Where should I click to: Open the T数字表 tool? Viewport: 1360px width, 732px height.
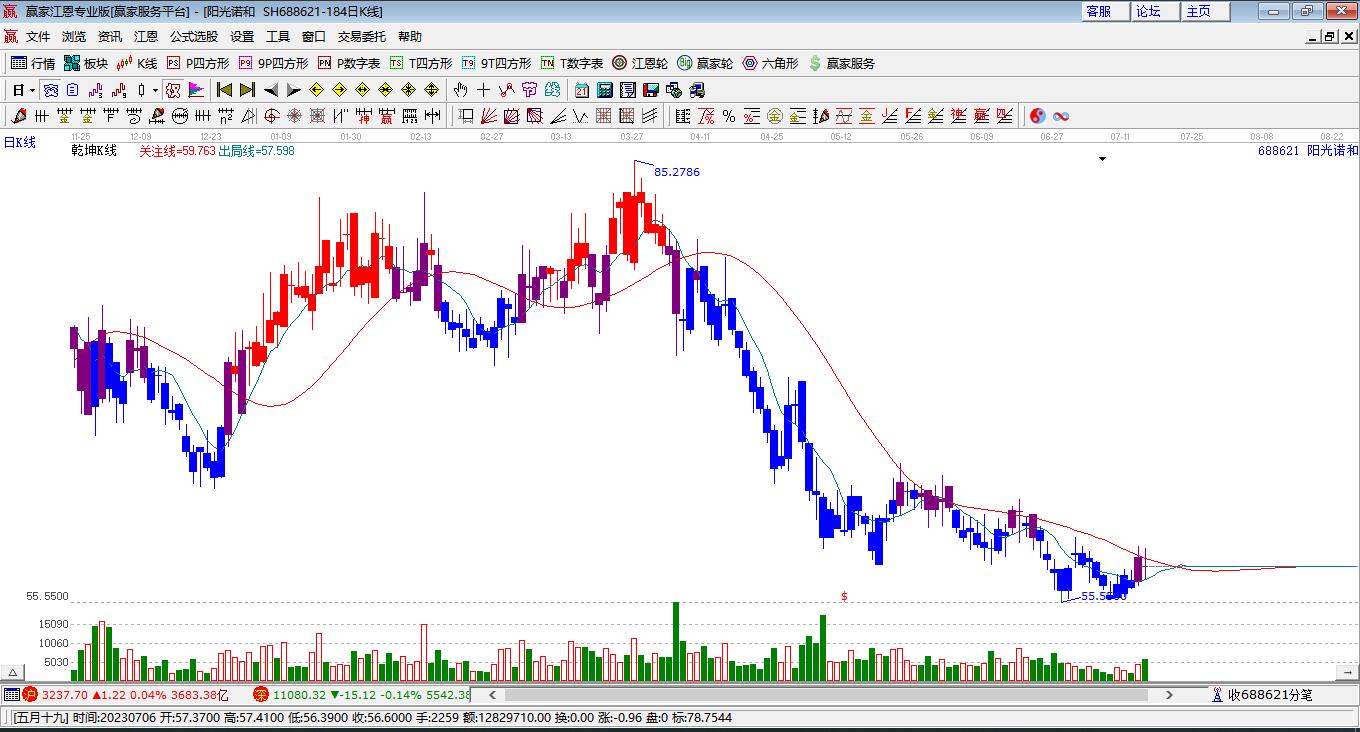pos(572,63)
